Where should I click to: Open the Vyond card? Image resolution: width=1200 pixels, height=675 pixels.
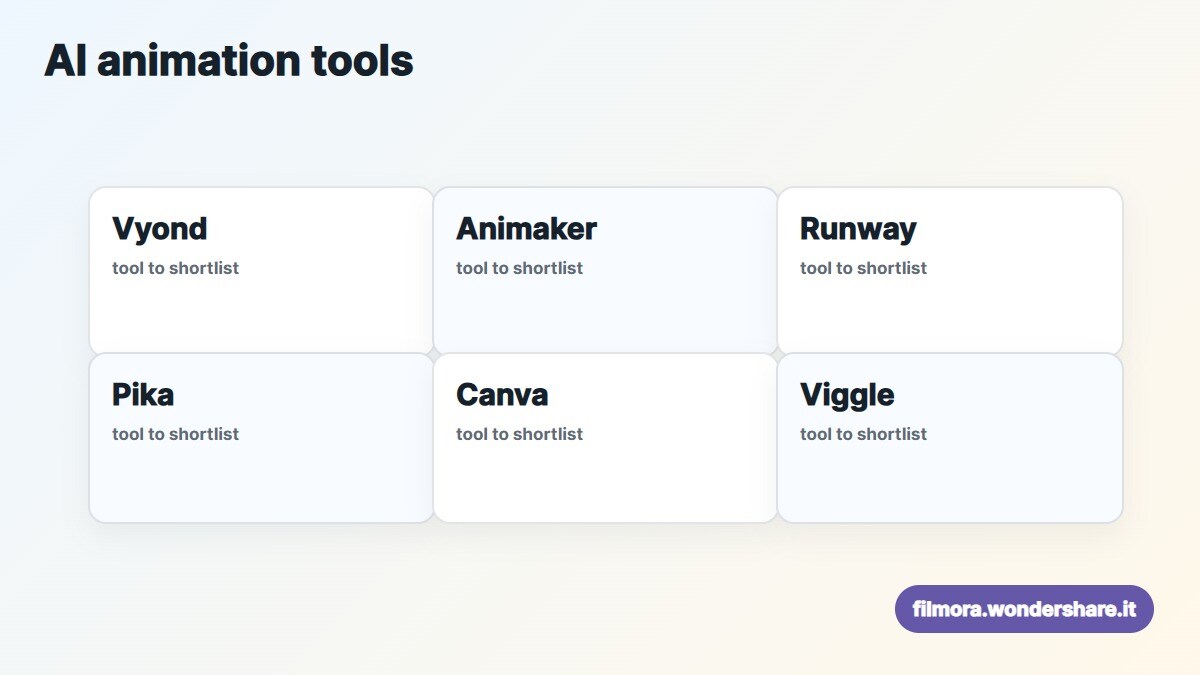click(262, 271)
